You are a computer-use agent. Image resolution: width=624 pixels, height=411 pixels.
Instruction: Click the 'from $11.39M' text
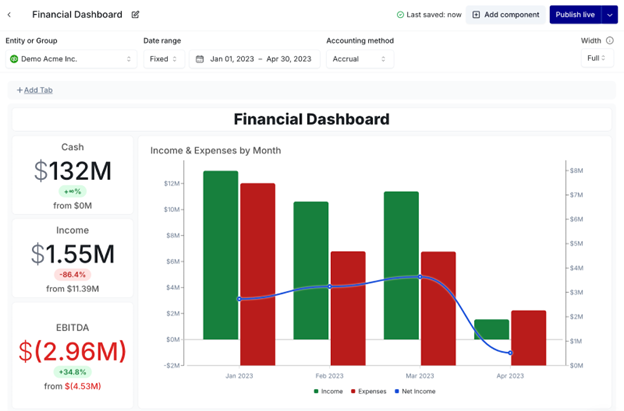[72, 289]
